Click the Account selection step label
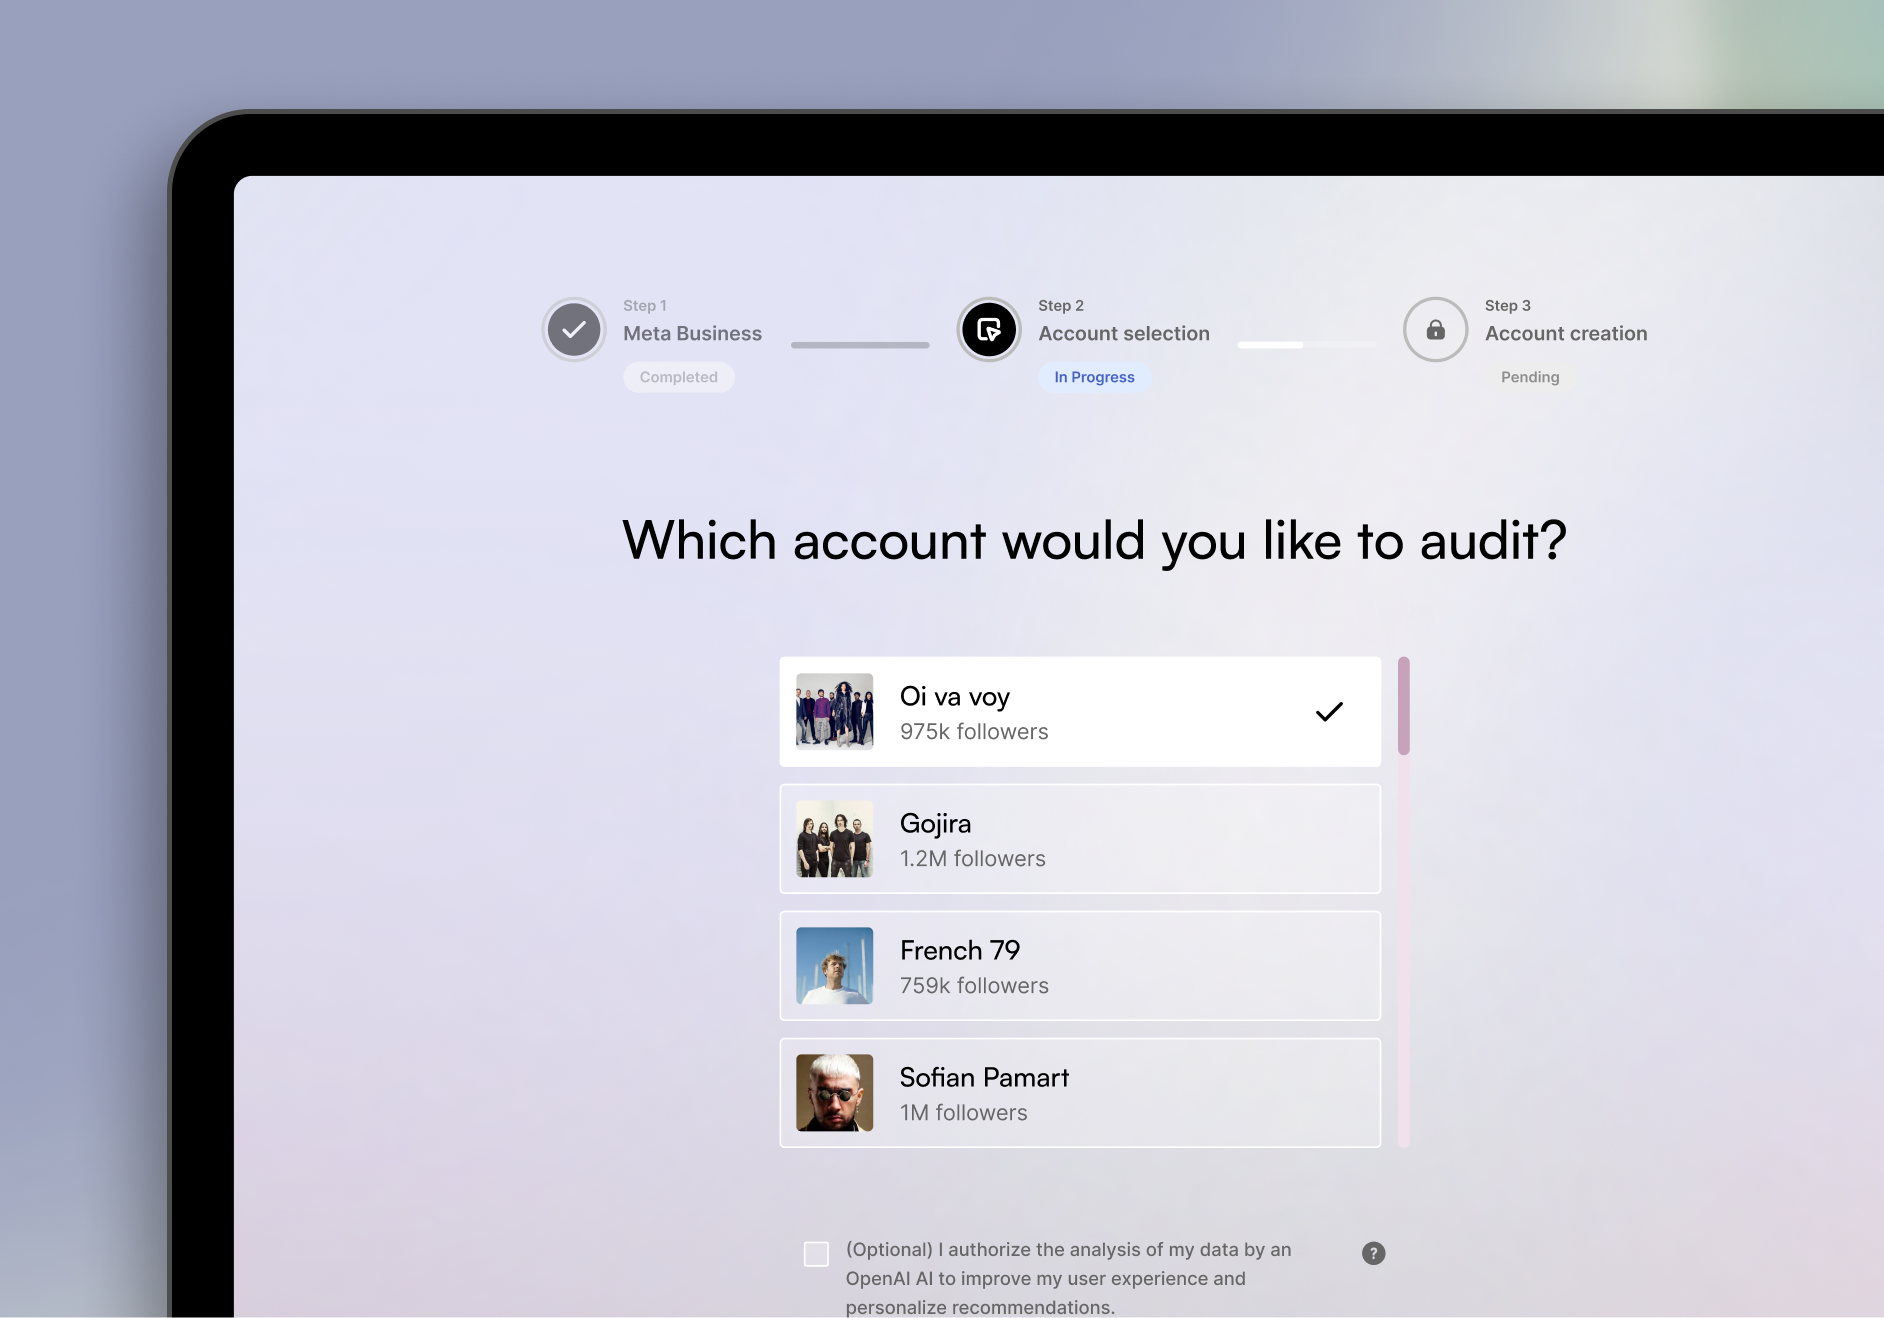The height and width of the screenshot is (1318, 1884). point(1123,334)
